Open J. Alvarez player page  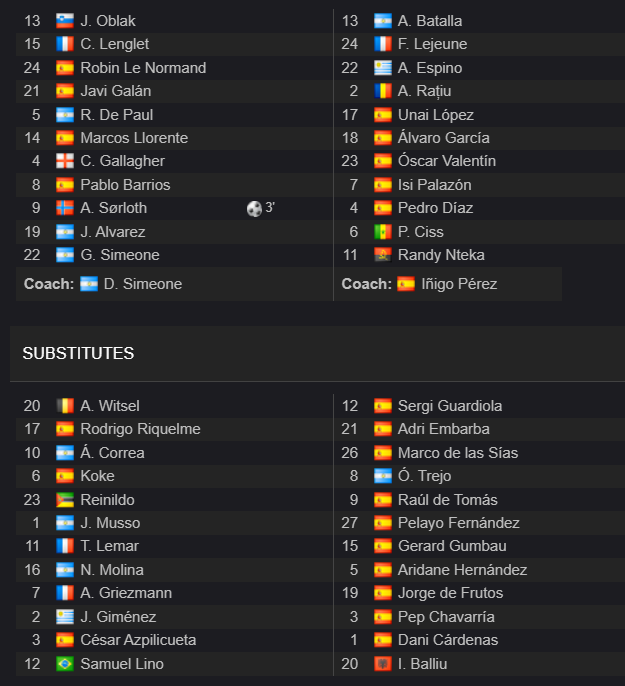113,232
